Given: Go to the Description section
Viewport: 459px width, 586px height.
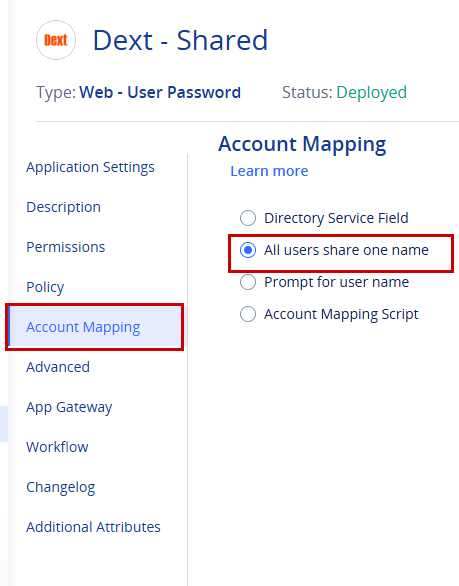Looking at the screenshot, I should [63, 207].
